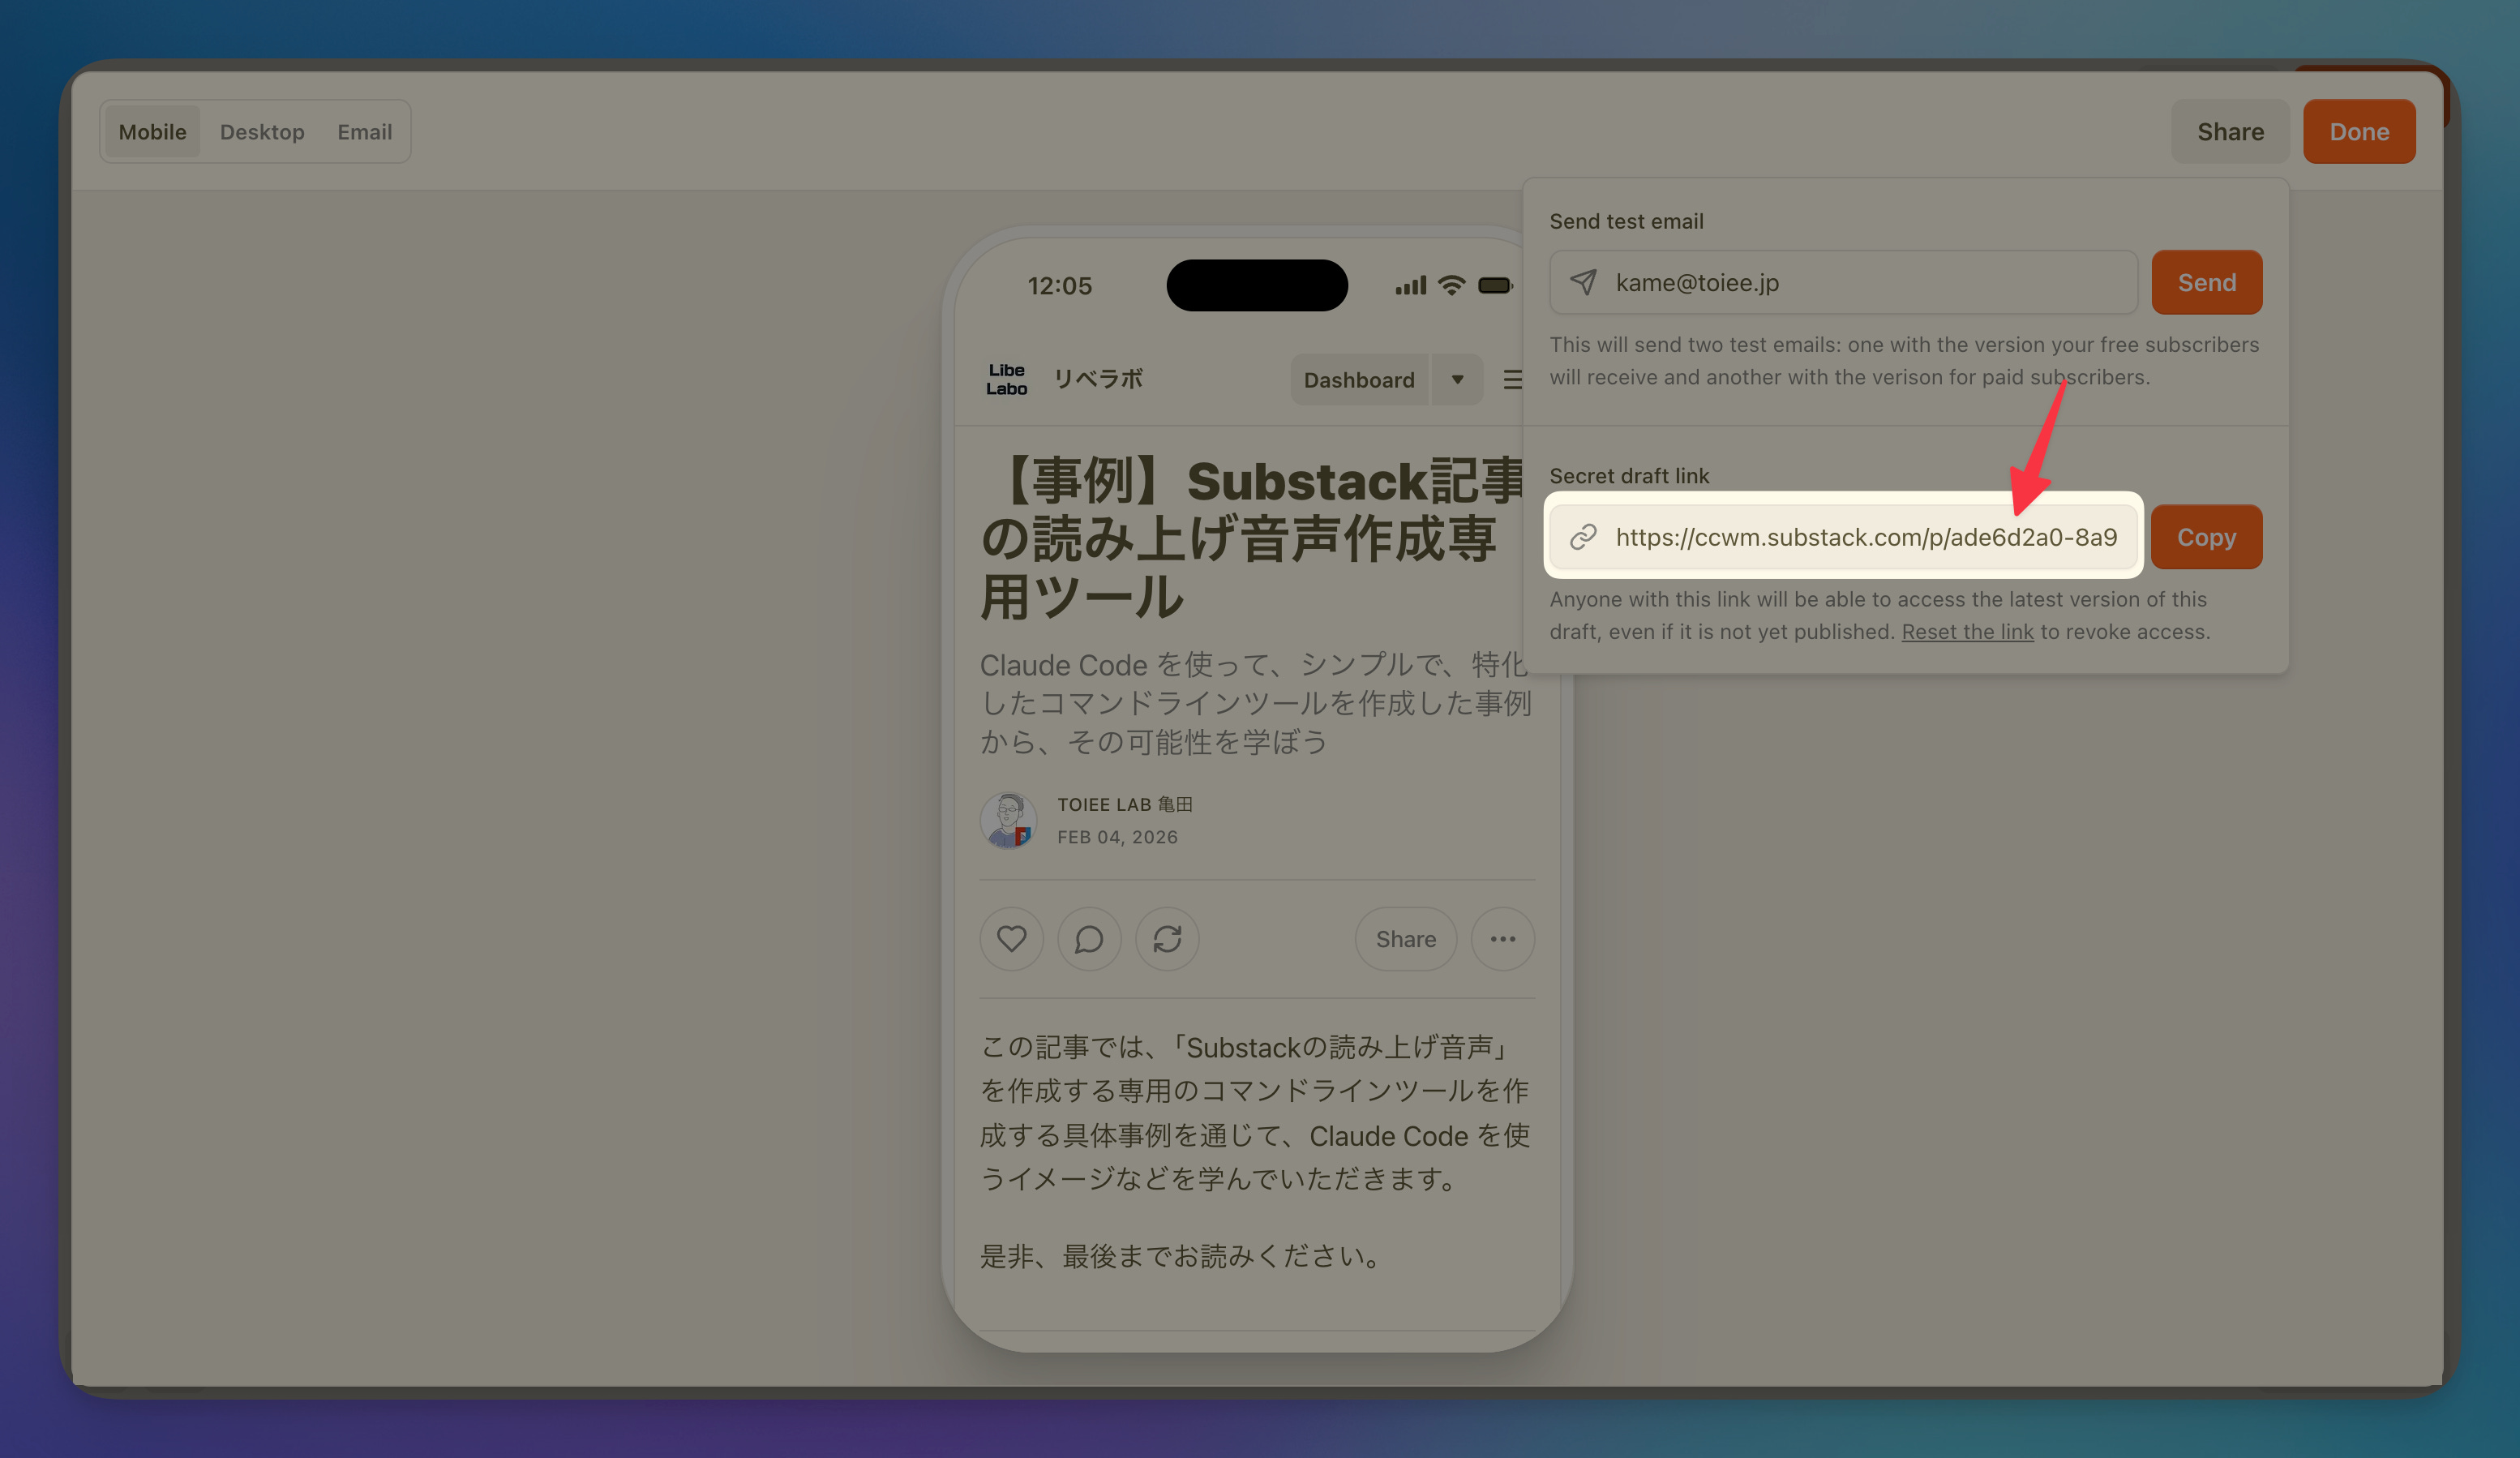Click the battery icon in phone status bar

(1495, 286)
